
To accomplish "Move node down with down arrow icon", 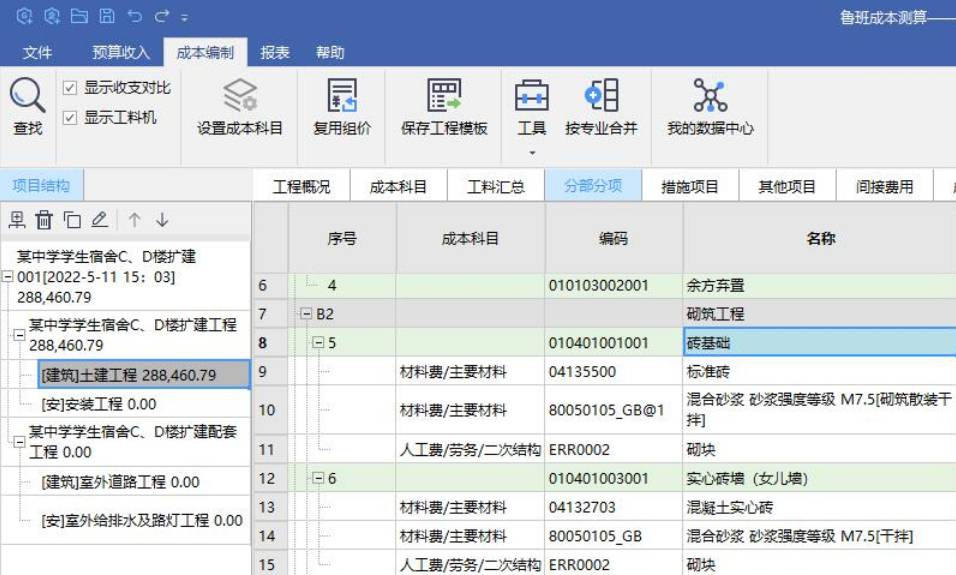I will click(162, 220).
